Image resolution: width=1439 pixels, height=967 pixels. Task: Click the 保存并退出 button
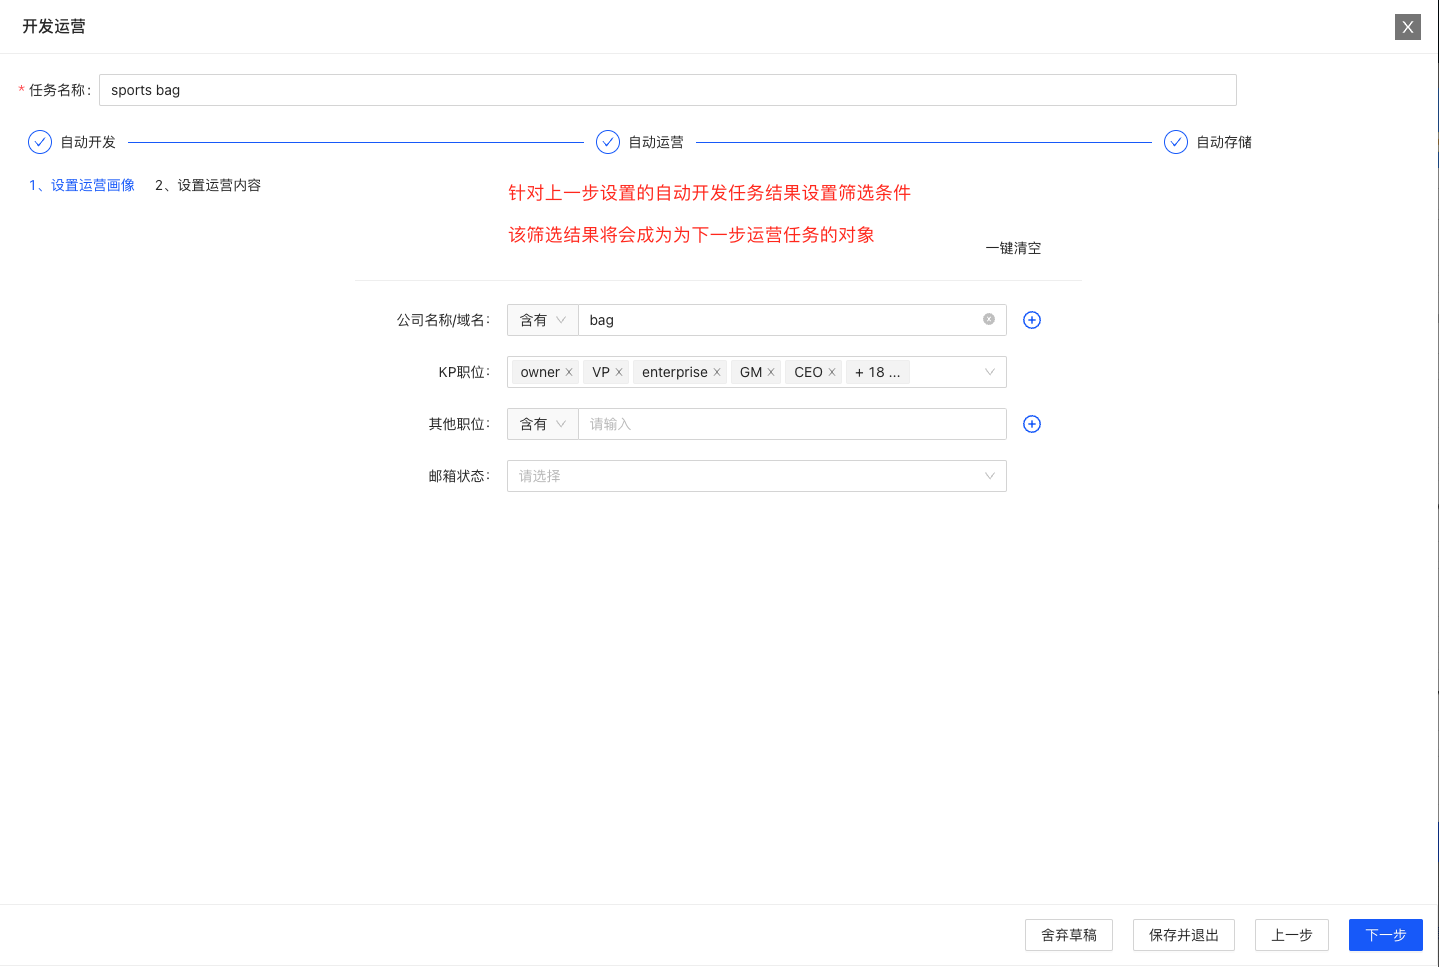(1184, 935)
